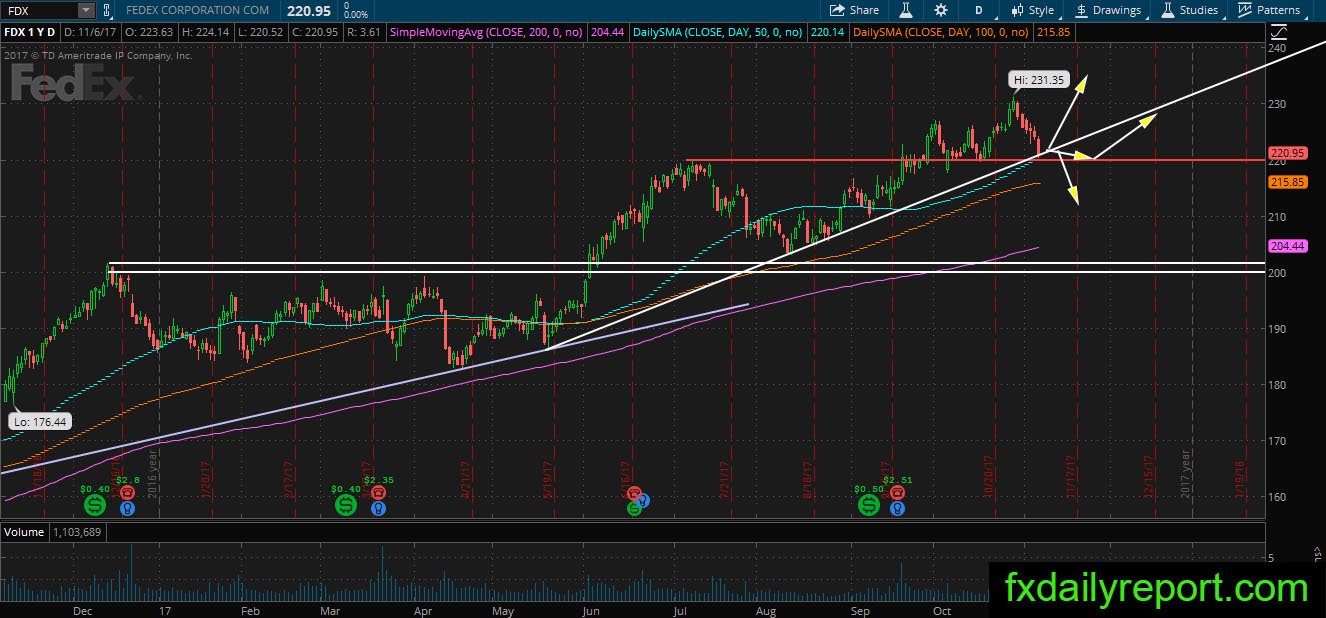Viewport: 1326px width, 618px height.
Task: Click the Jun label on time axis
Action: (x=591, y=610)
